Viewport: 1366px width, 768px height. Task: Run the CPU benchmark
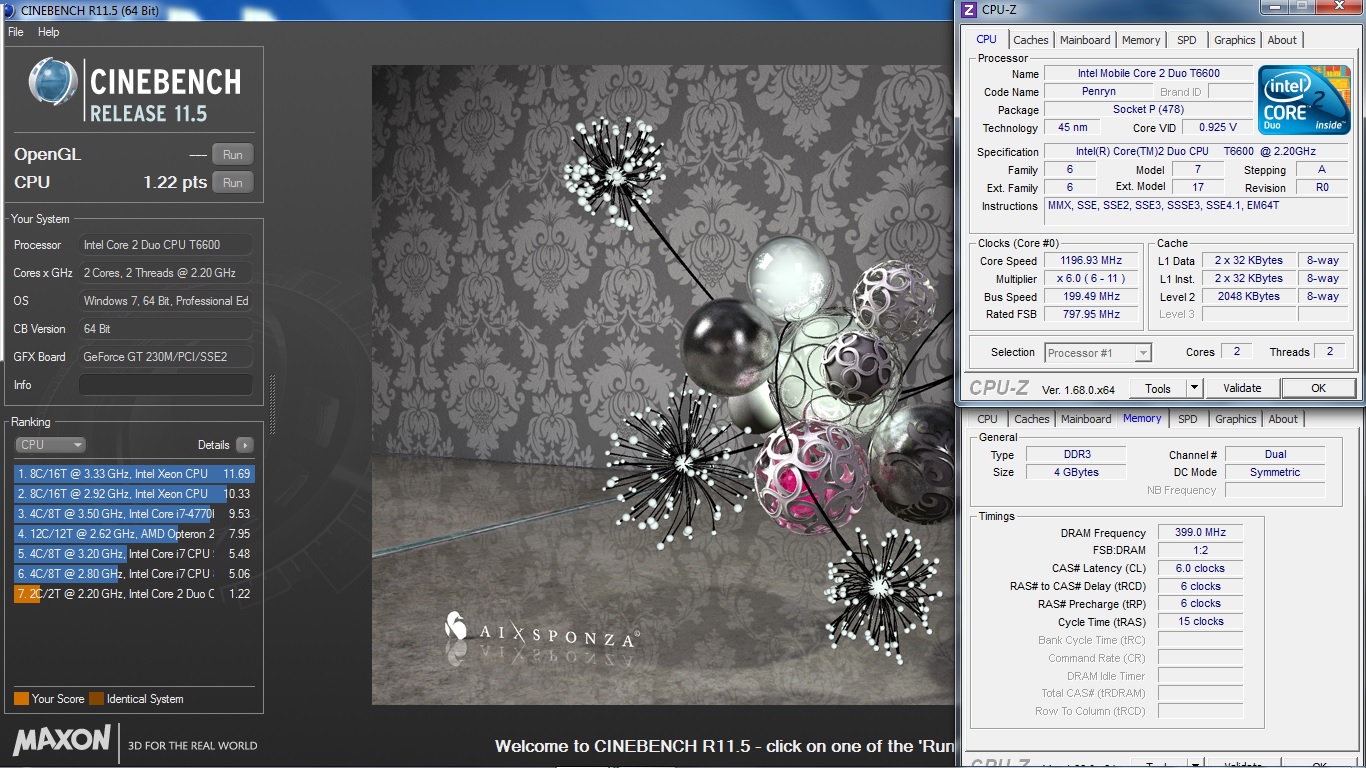(232, 182)
